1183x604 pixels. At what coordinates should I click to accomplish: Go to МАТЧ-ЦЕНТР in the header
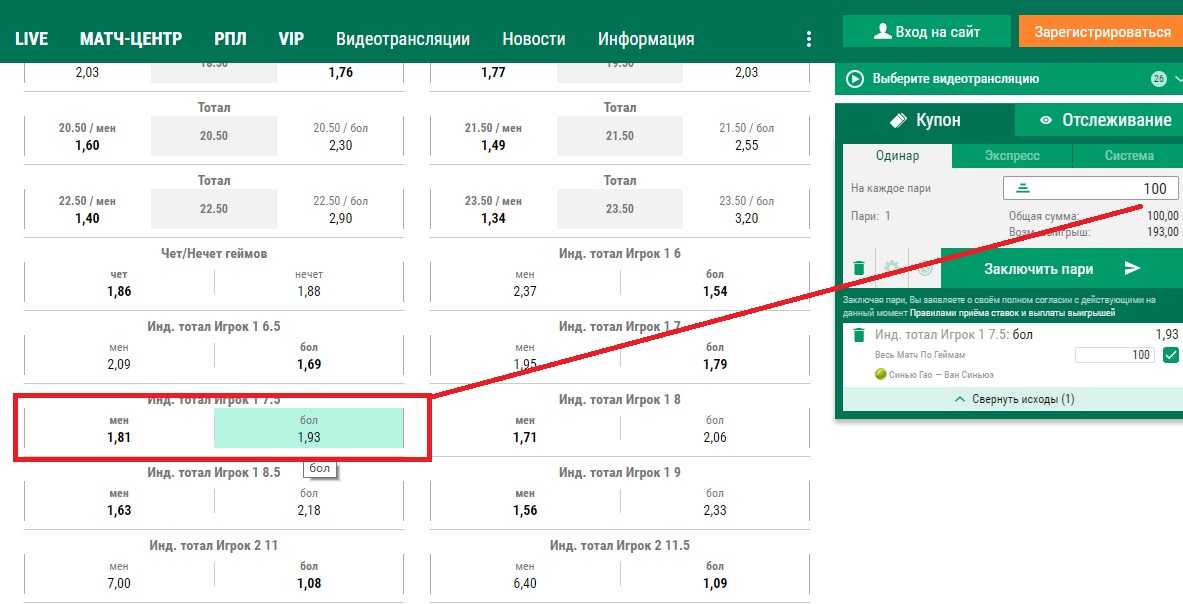point(131,39)
